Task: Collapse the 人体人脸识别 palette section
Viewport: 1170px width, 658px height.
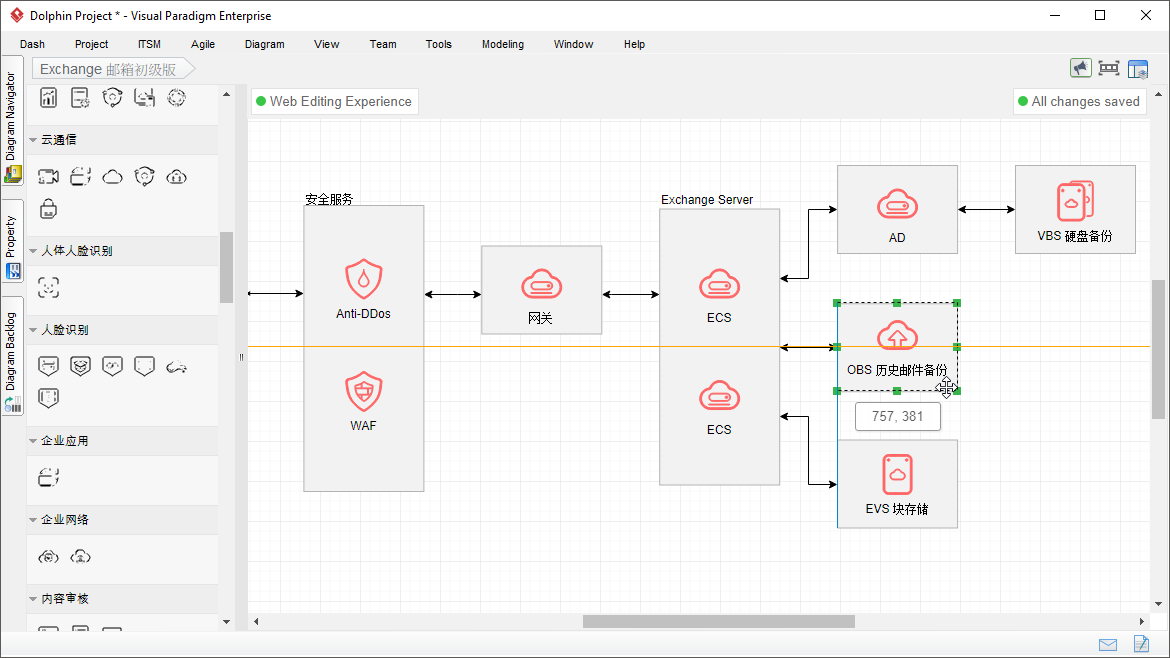Action: [x=33, y=251]
